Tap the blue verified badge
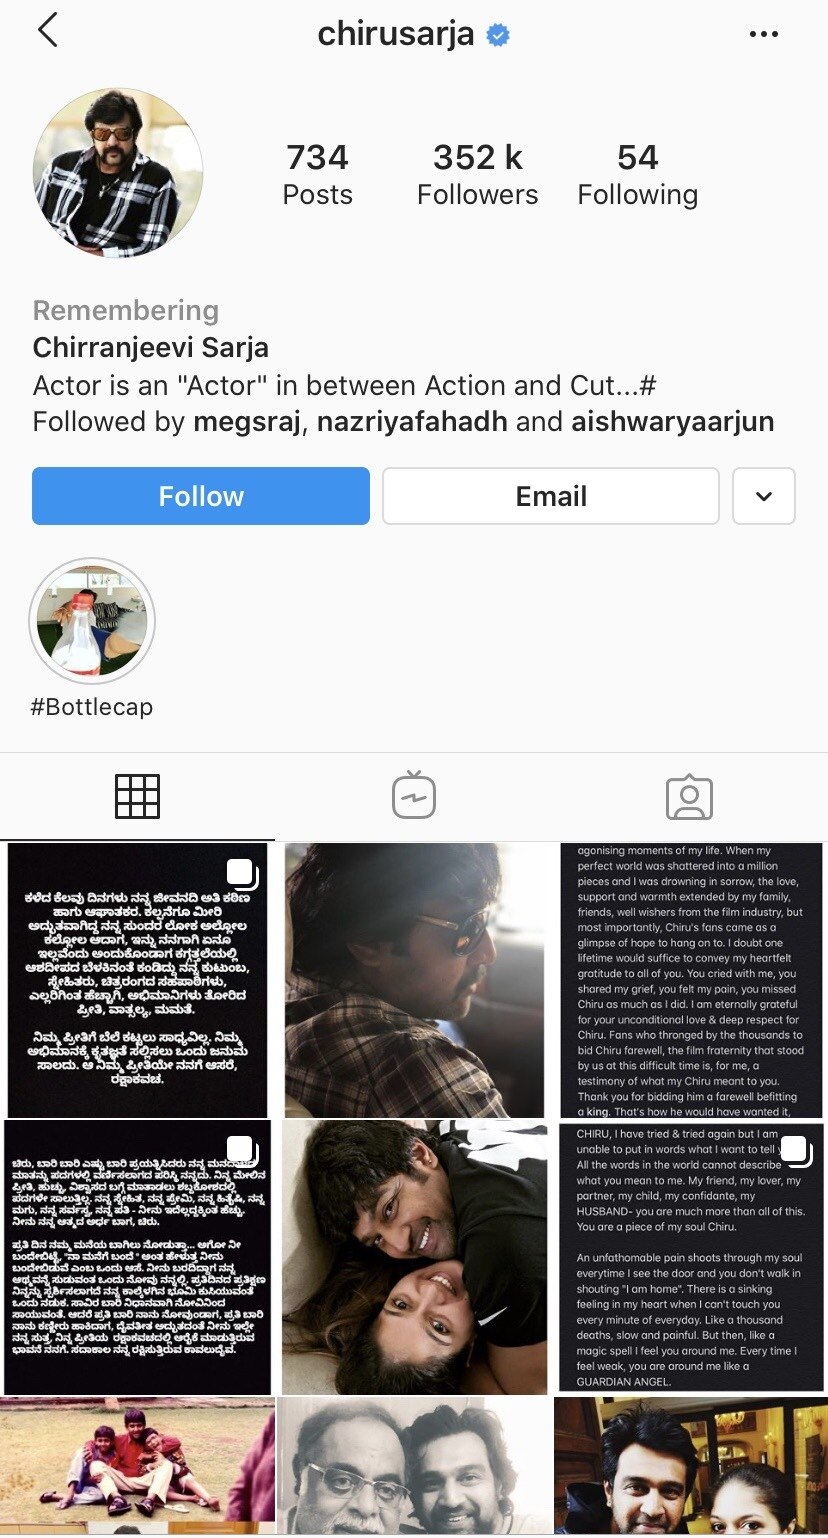Image resolution: width=828 pixels, height=1538 pixels. click(x=498, y=36)
